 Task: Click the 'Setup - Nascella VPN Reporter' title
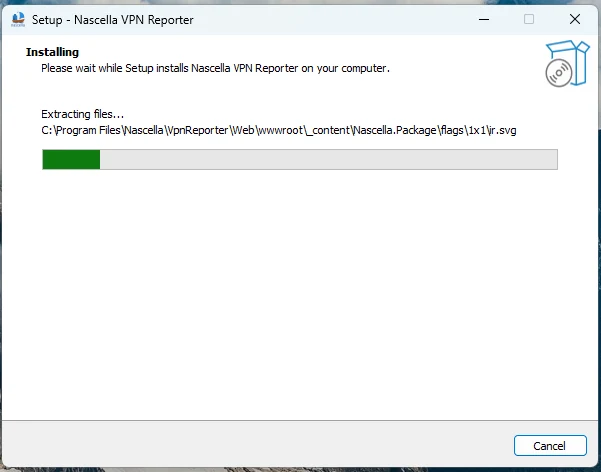click(x=113, y=20)
